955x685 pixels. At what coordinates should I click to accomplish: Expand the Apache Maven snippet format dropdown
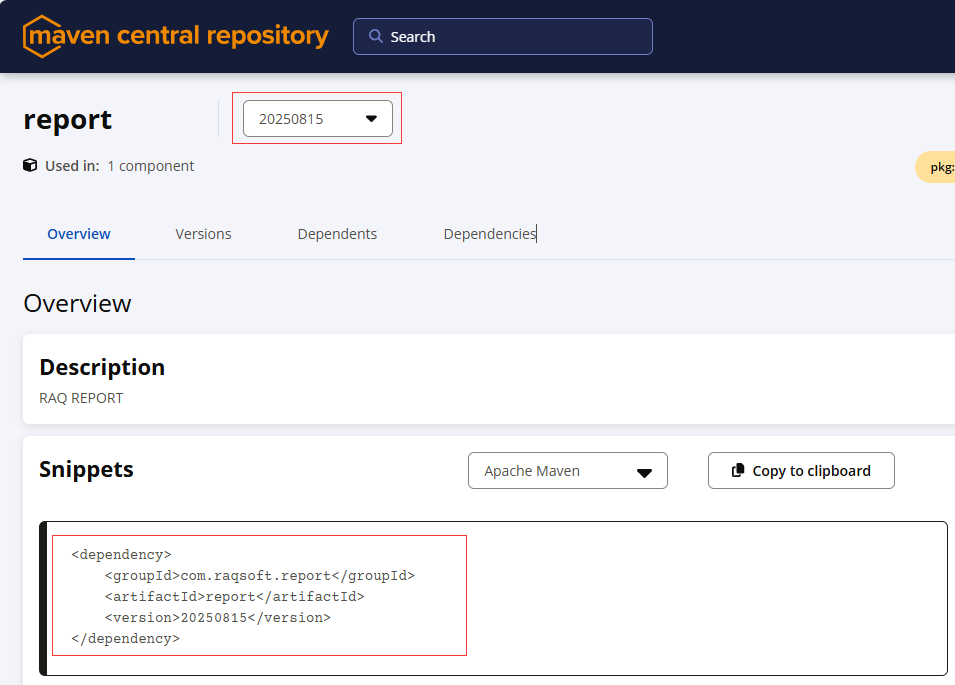click(x=567, y=471)
